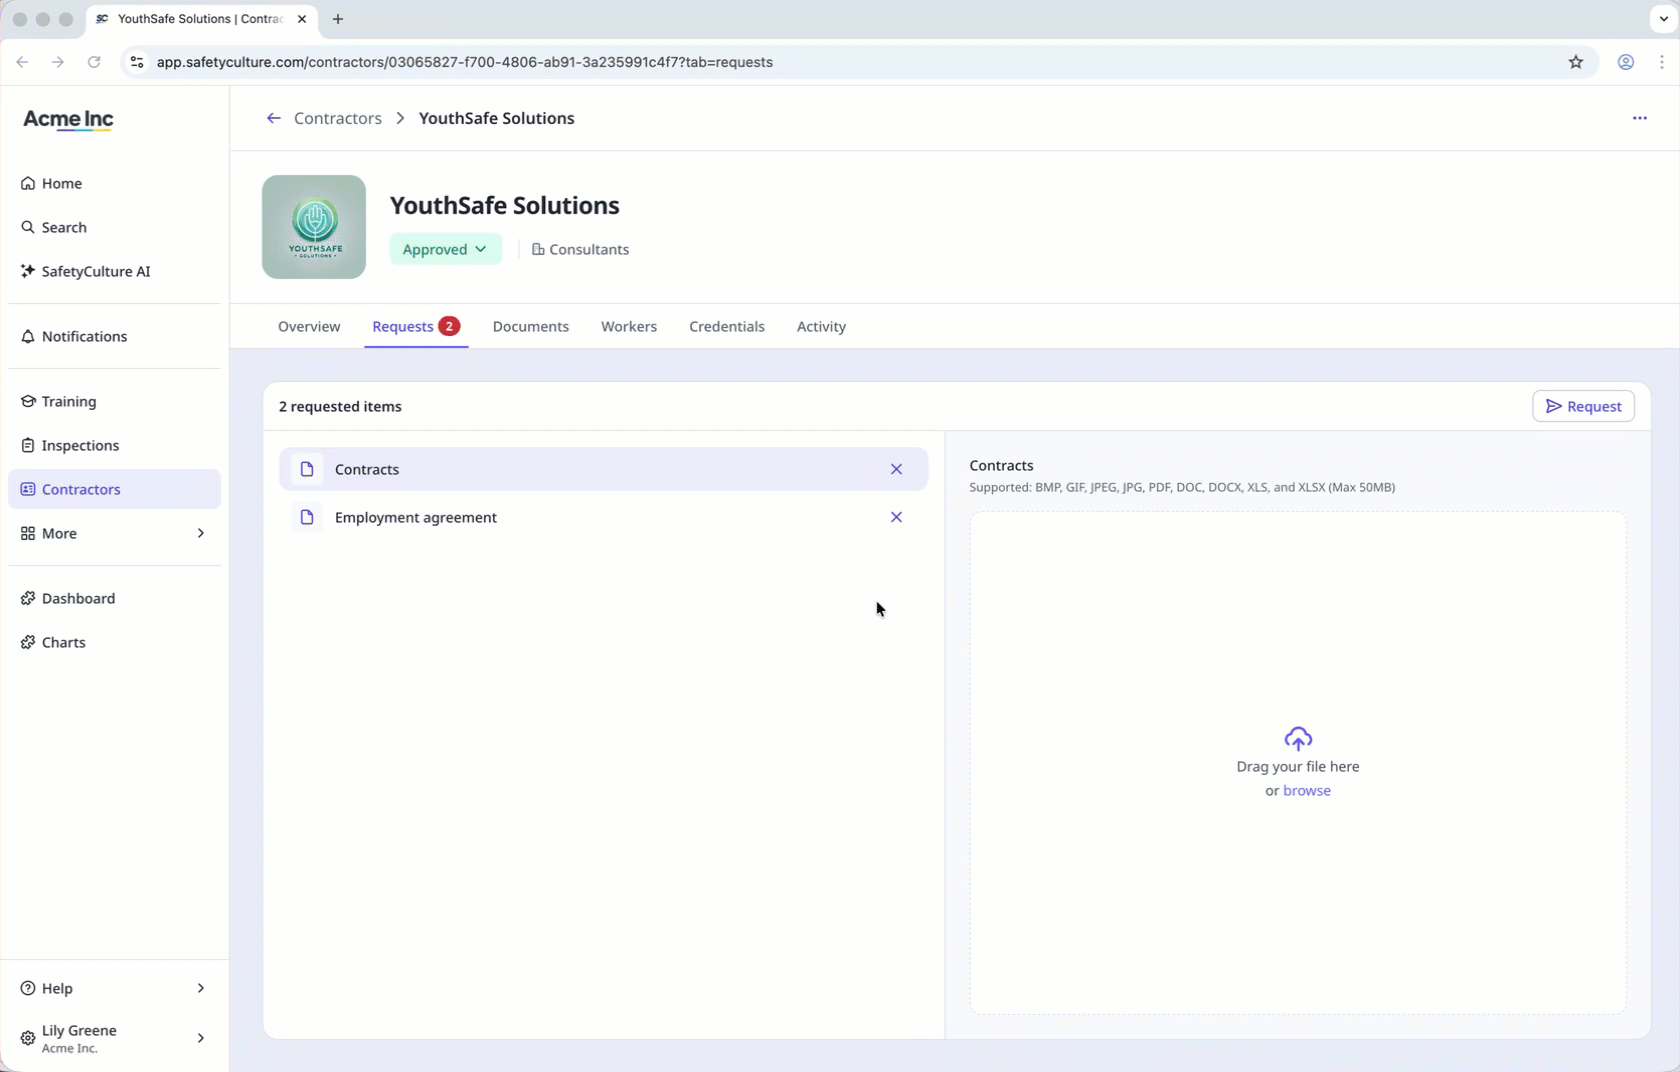Click the Requests badge showing 2
Screen dimensions: 1680x1072
(x=449, y=326)
